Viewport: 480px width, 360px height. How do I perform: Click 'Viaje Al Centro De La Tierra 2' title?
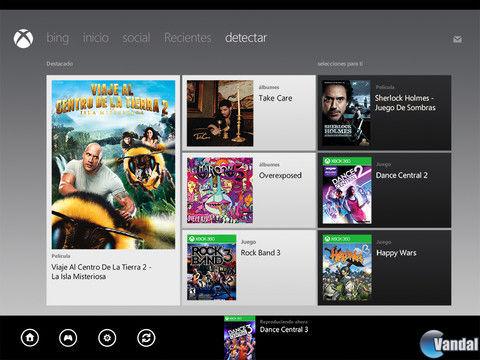pyautogui.click(x=101, y=272)
